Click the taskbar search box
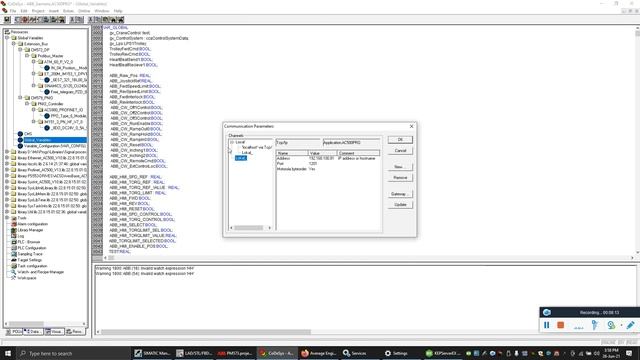This screenshot has height=360, width=640. (73, 353)
